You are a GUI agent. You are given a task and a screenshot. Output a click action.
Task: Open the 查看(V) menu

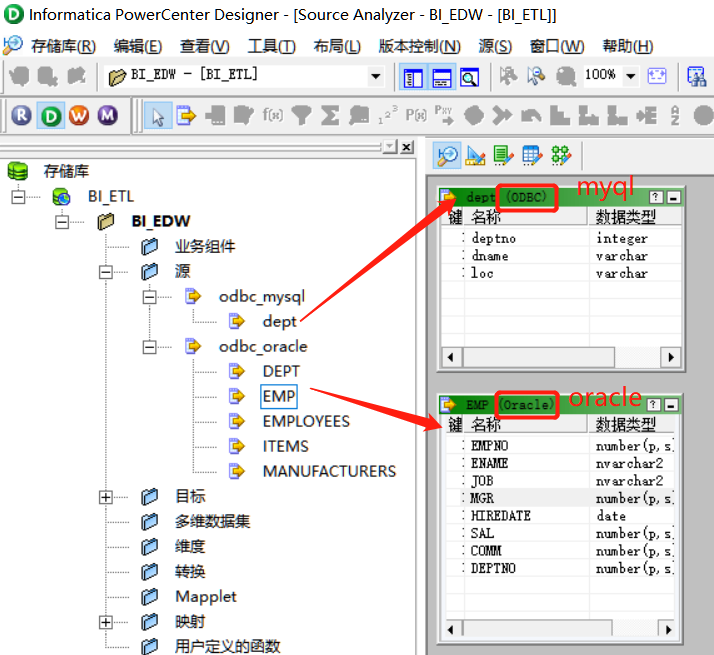tap(204, 46)
